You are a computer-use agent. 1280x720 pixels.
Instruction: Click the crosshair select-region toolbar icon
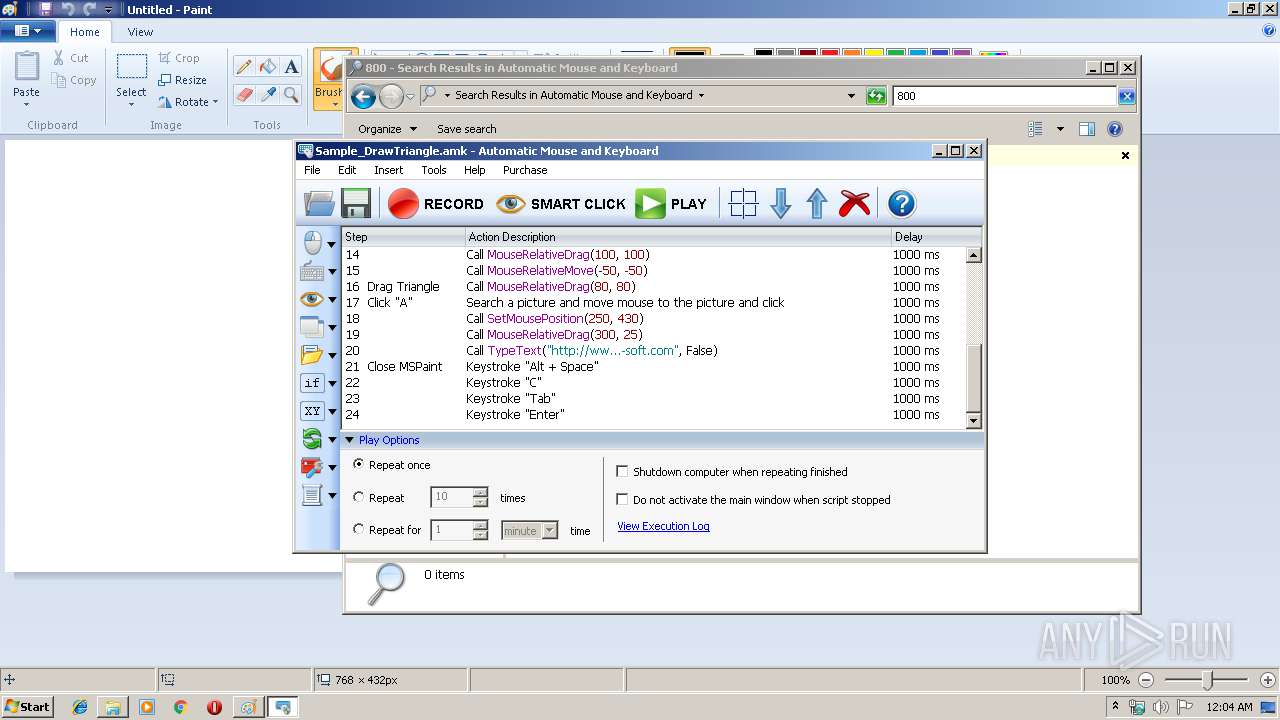(x=743, y=204)
